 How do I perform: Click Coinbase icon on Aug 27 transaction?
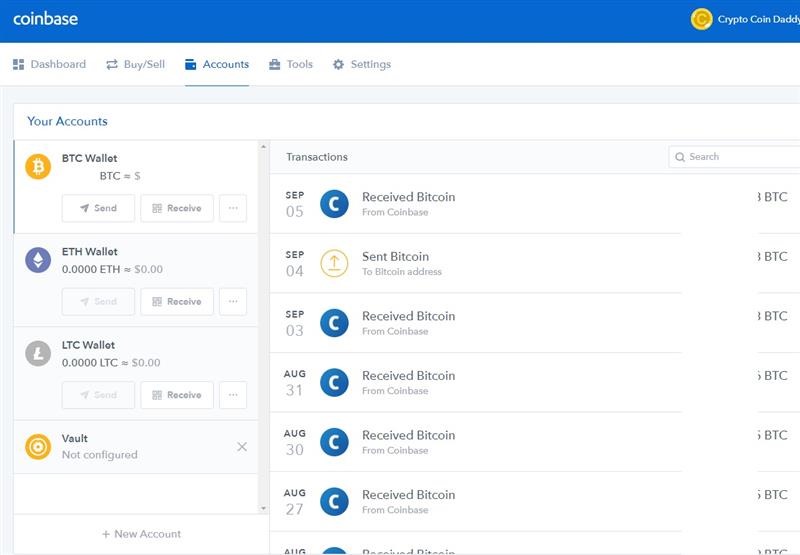click(334, 501)
